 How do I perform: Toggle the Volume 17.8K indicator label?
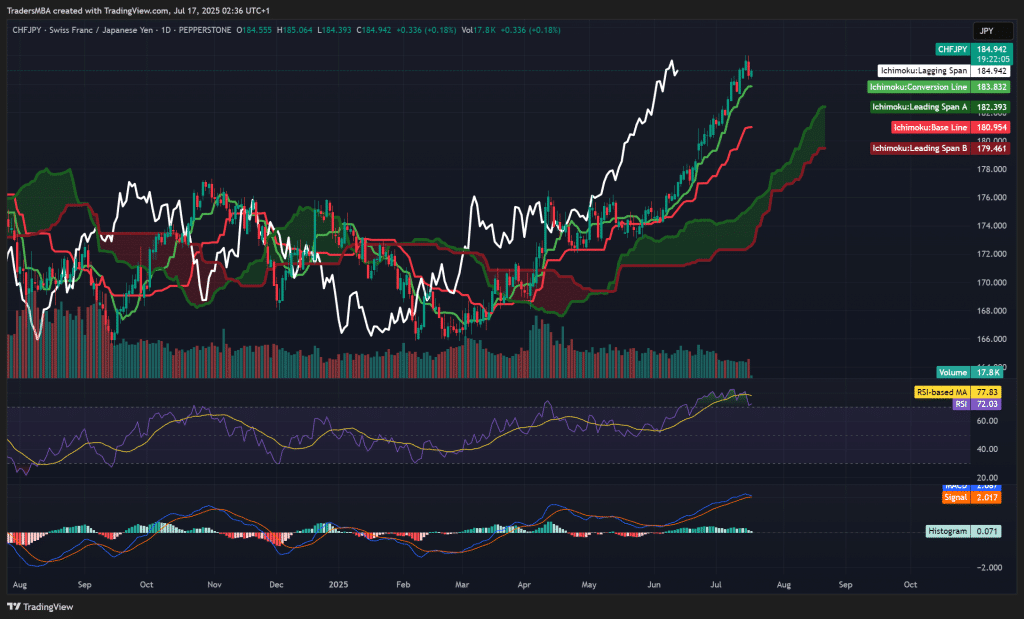click(x=954, y=371)
